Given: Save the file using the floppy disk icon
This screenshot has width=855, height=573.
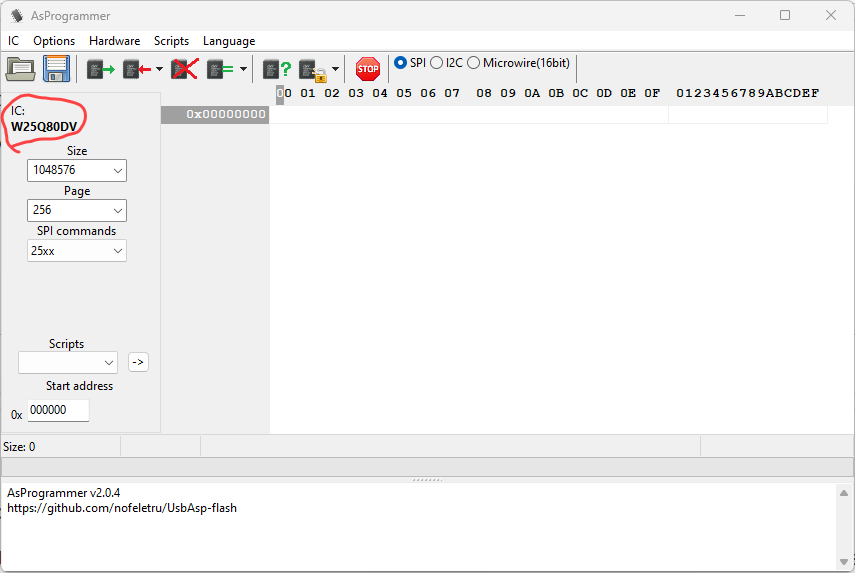Looking at the screenshot, I should (57, 69).
